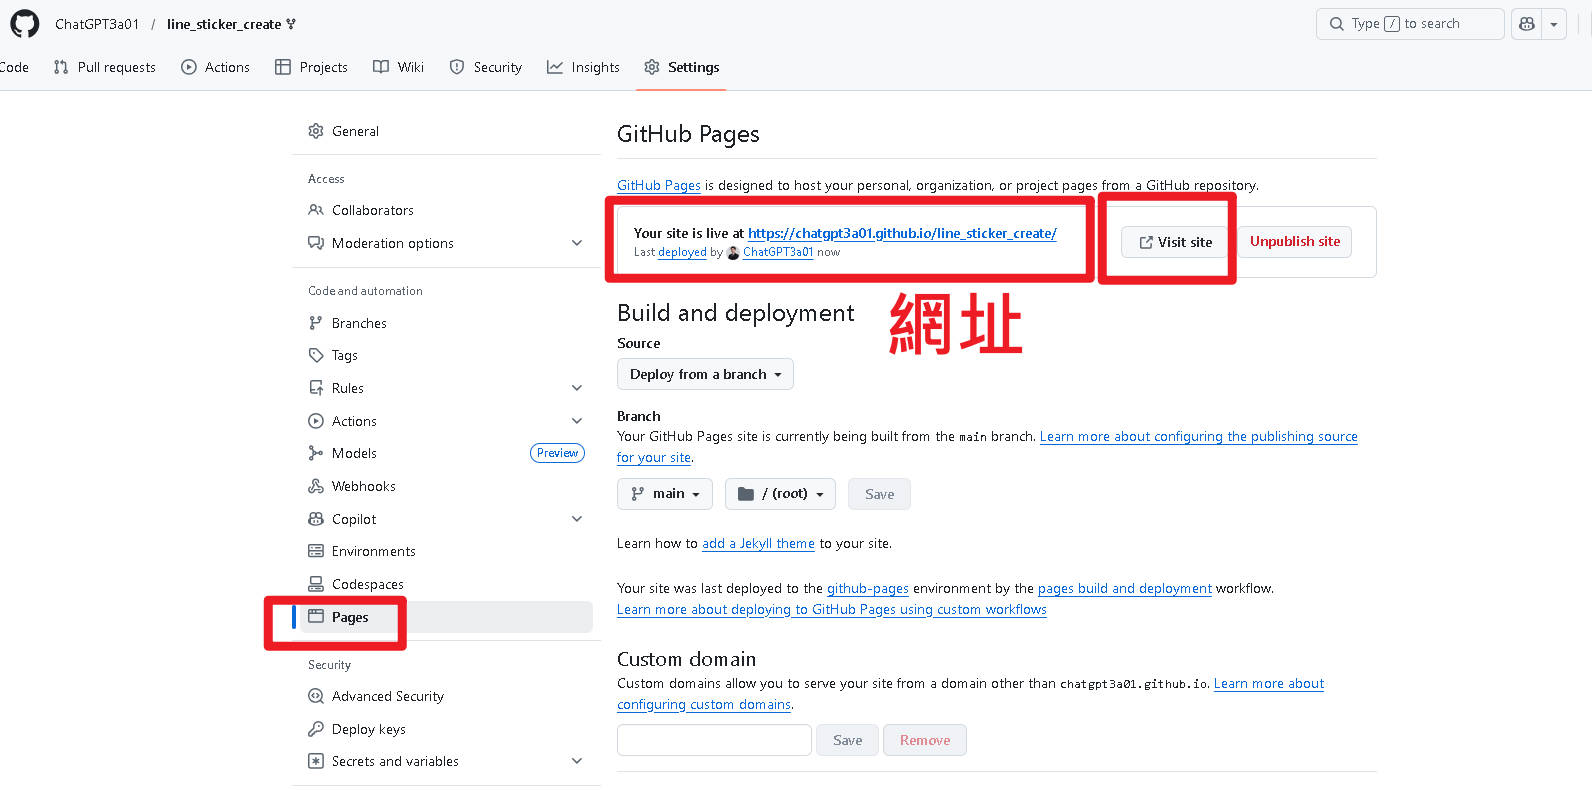Open Models settings
Image resolution: width=1592 pixels, height=790 pixels.
446,453
